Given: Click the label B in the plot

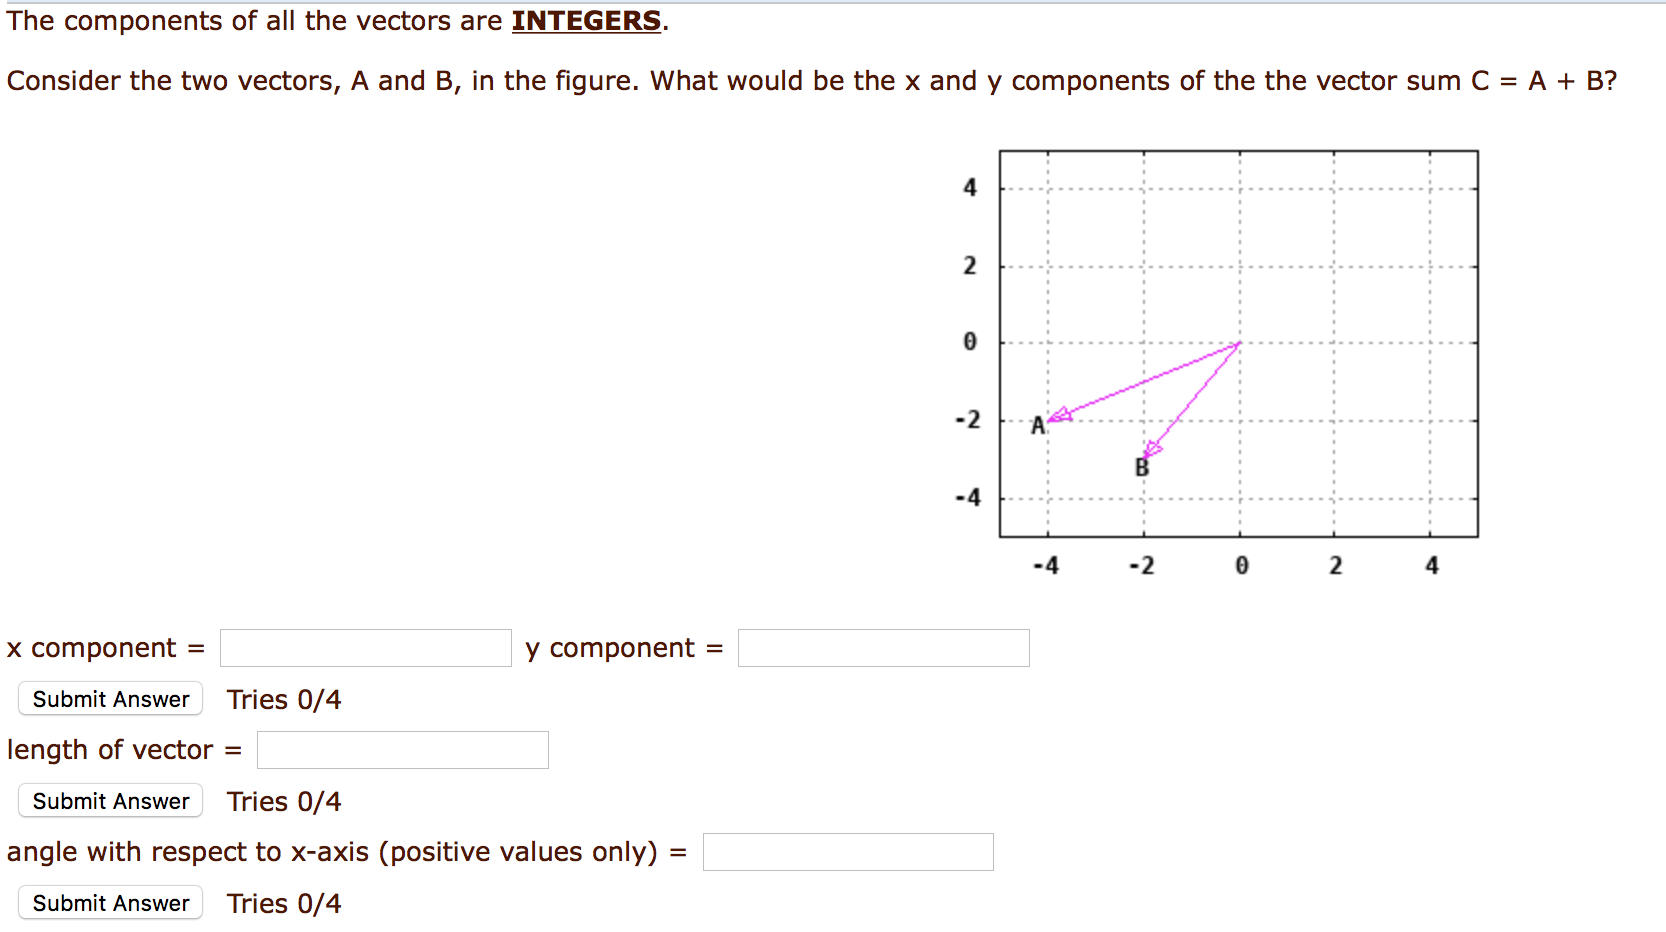Looking at the screenshot, I should pos(1140,466).
